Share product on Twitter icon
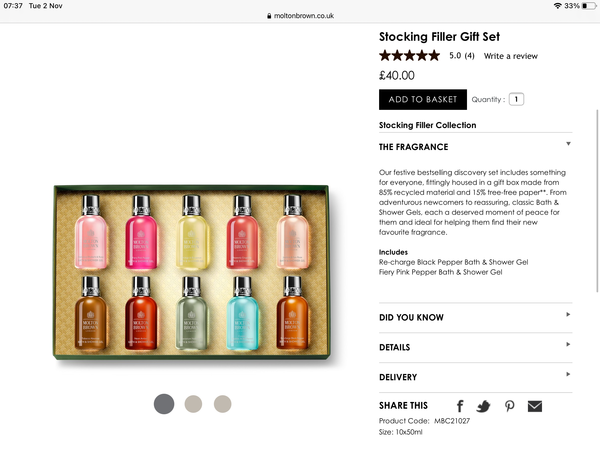The image size is (600, 450). (484, 406)
